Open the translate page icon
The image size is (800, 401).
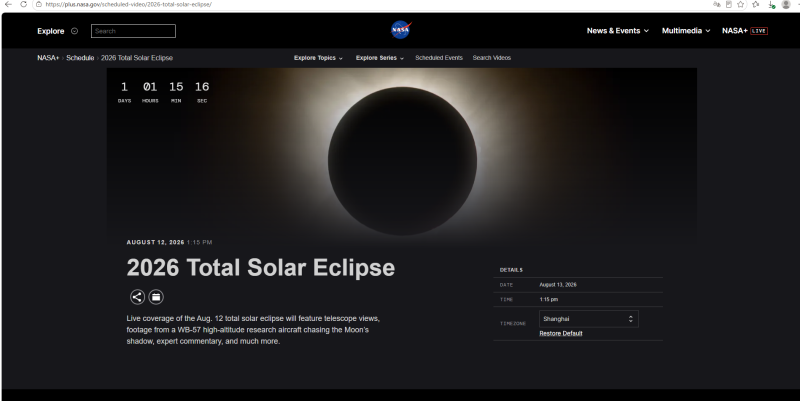pyautogui.click(x=716, y=4)
